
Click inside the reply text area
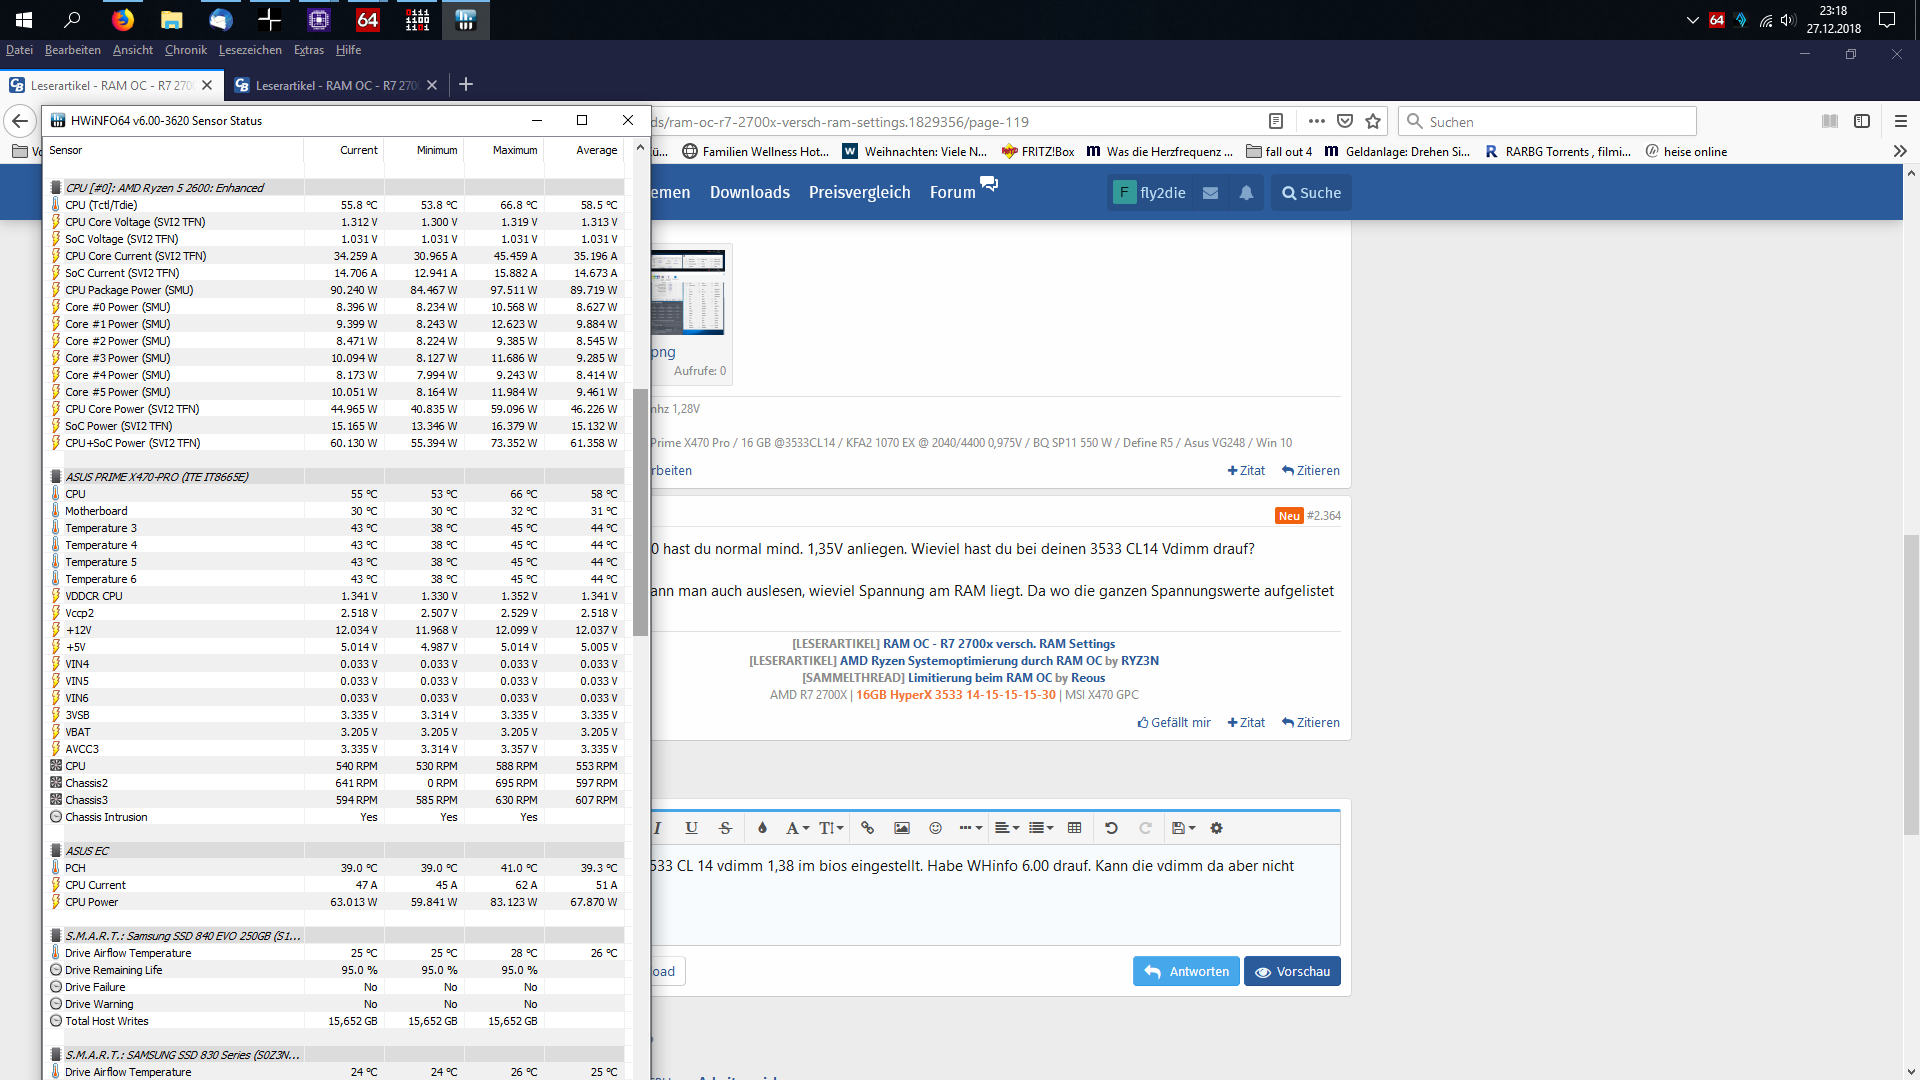tap(995, 896)
